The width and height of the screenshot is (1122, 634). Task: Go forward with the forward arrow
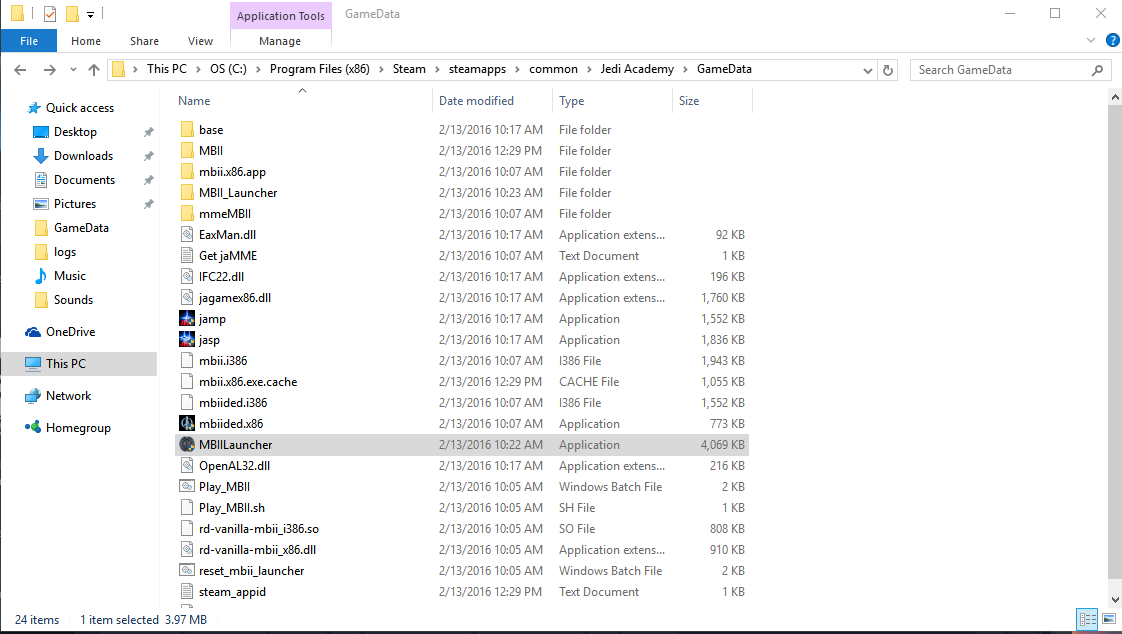(49, 69)
